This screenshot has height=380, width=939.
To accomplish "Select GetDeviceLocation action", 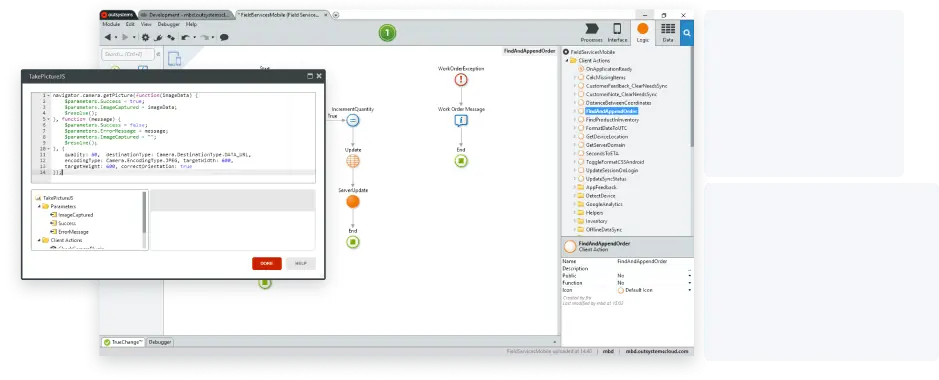I will pyautogui.click(x=607, y=136).
